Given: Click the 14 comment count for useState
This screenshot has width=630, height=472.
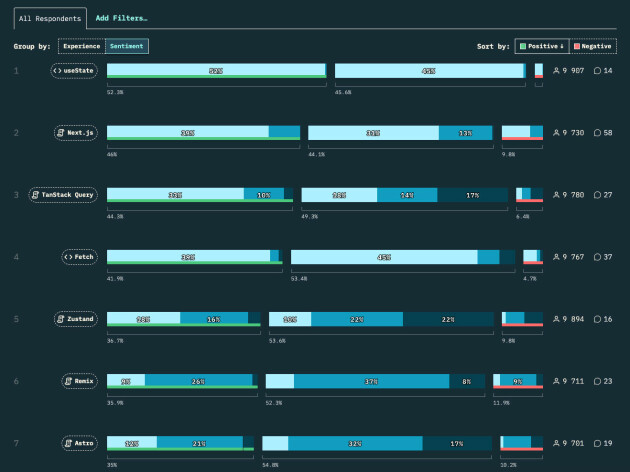Looking at the screenshot, I should point(608,71).
